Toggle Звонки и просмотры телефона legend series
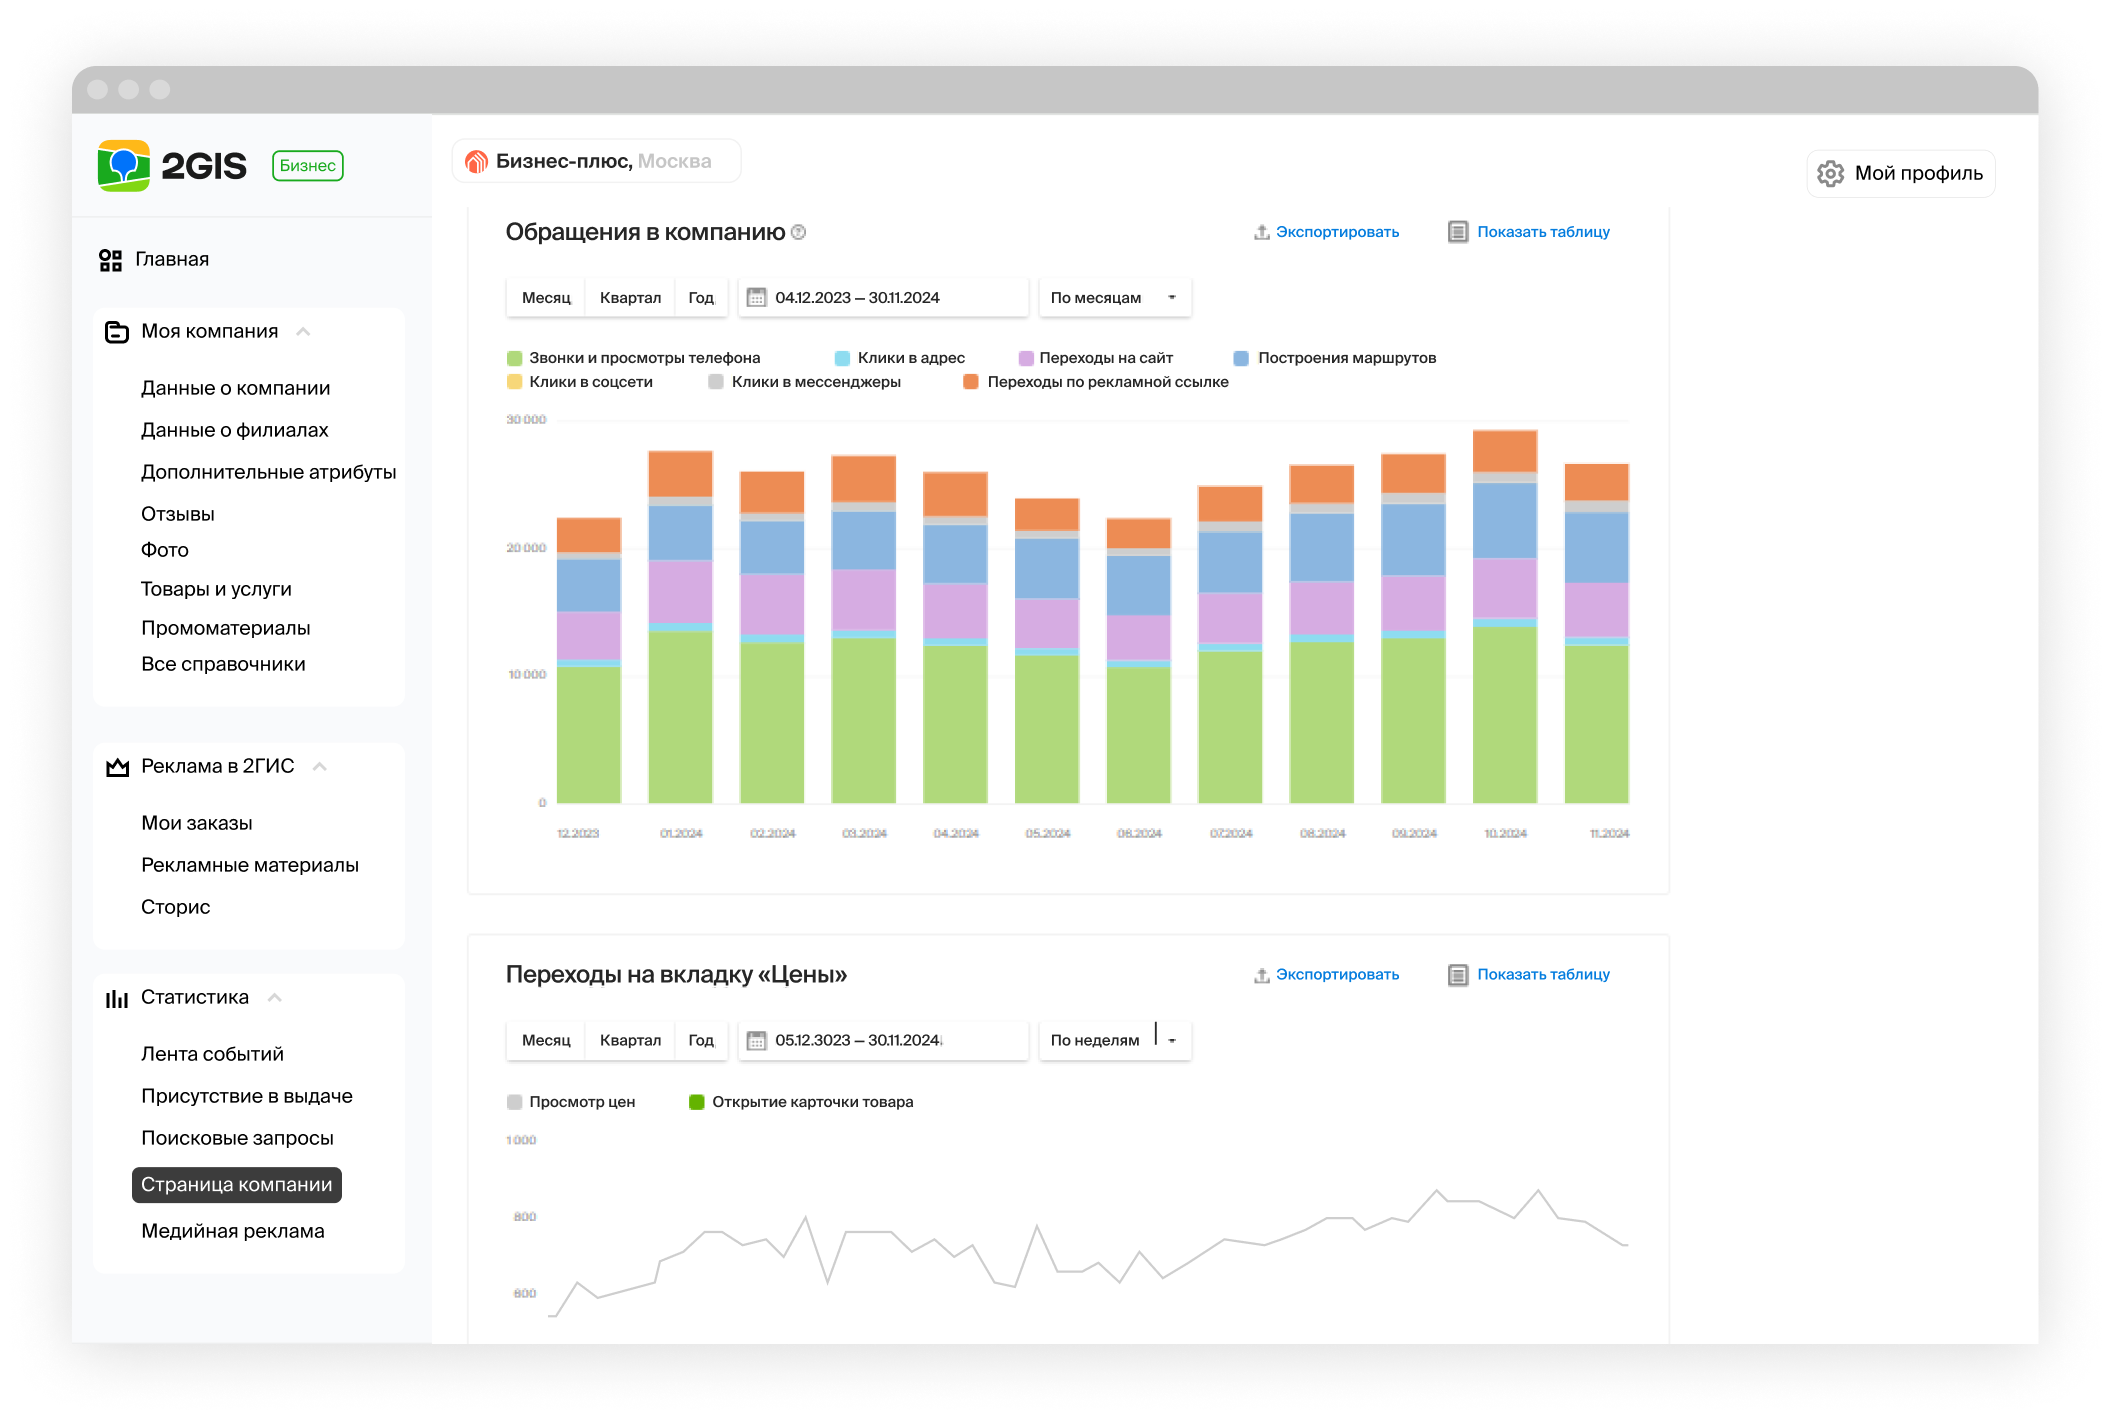Screen dimensions: 2111x1422 [634, 358]
